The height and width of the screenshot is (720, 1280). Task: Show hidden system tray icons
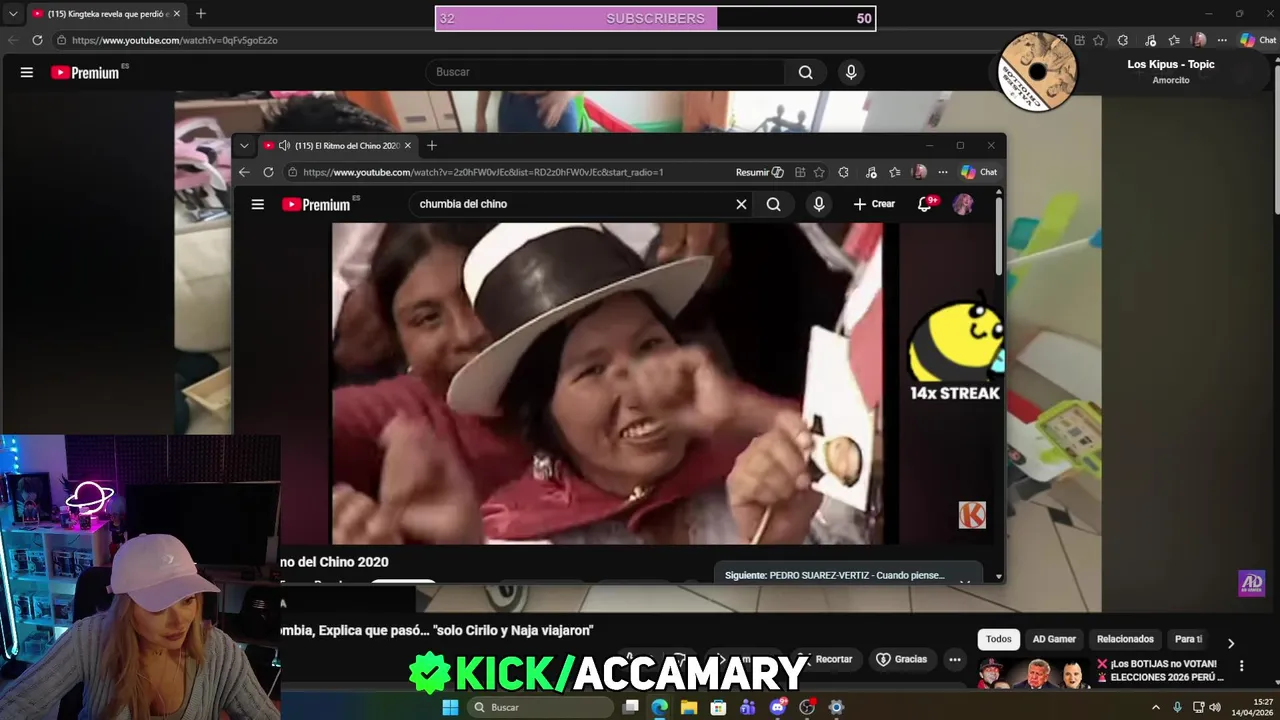click(x=1156, y=707)
